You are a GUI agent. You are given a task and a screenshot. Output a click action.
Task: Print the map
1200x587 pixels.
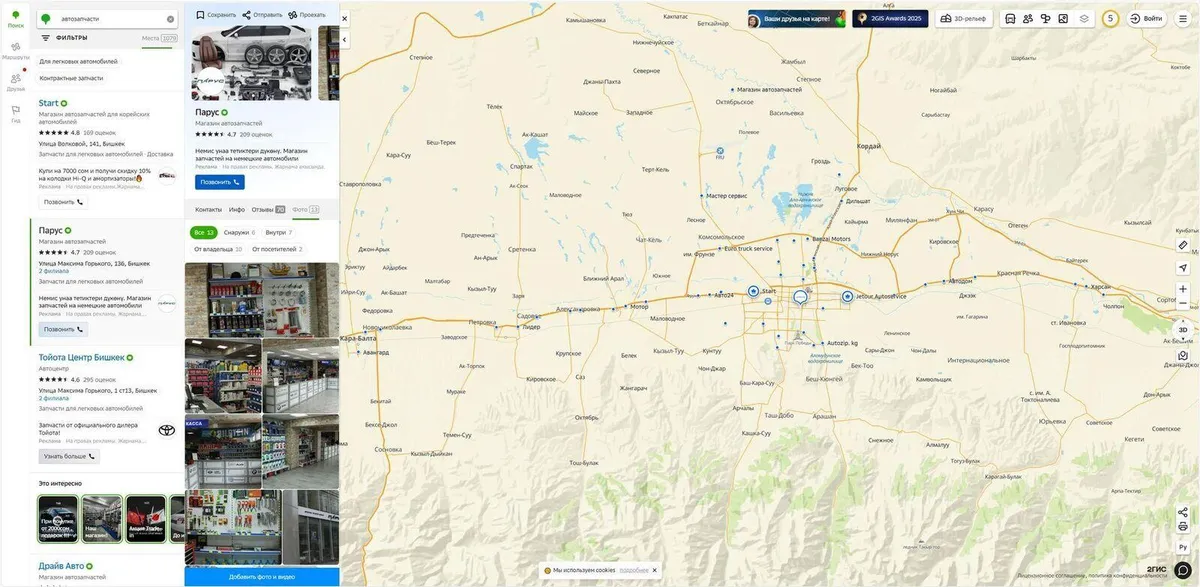[x=1183, y=527]
